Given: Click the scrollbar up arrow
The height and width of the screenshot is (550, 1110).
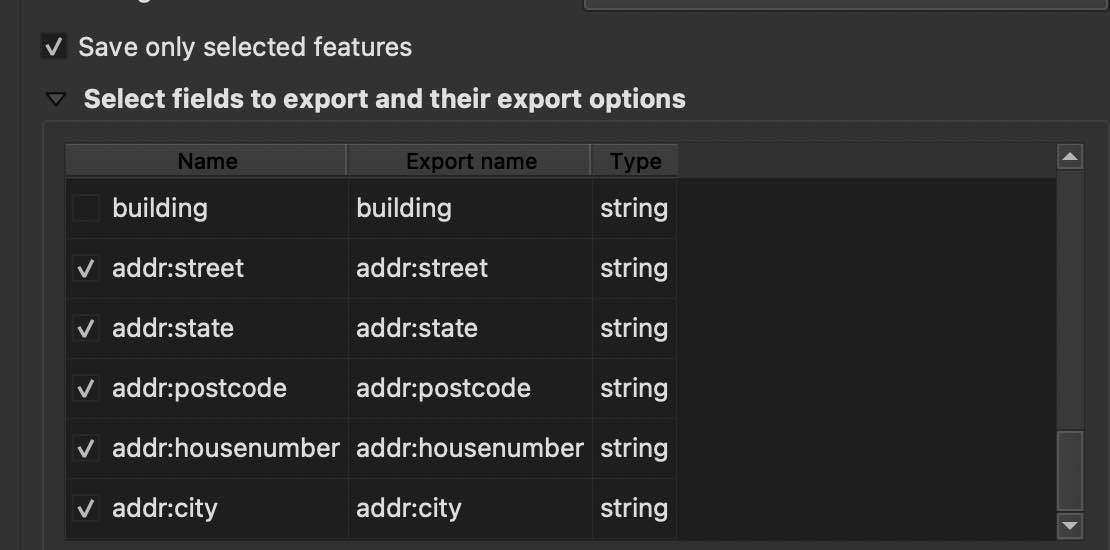Looking at the screenshot, I should 1070,158.
